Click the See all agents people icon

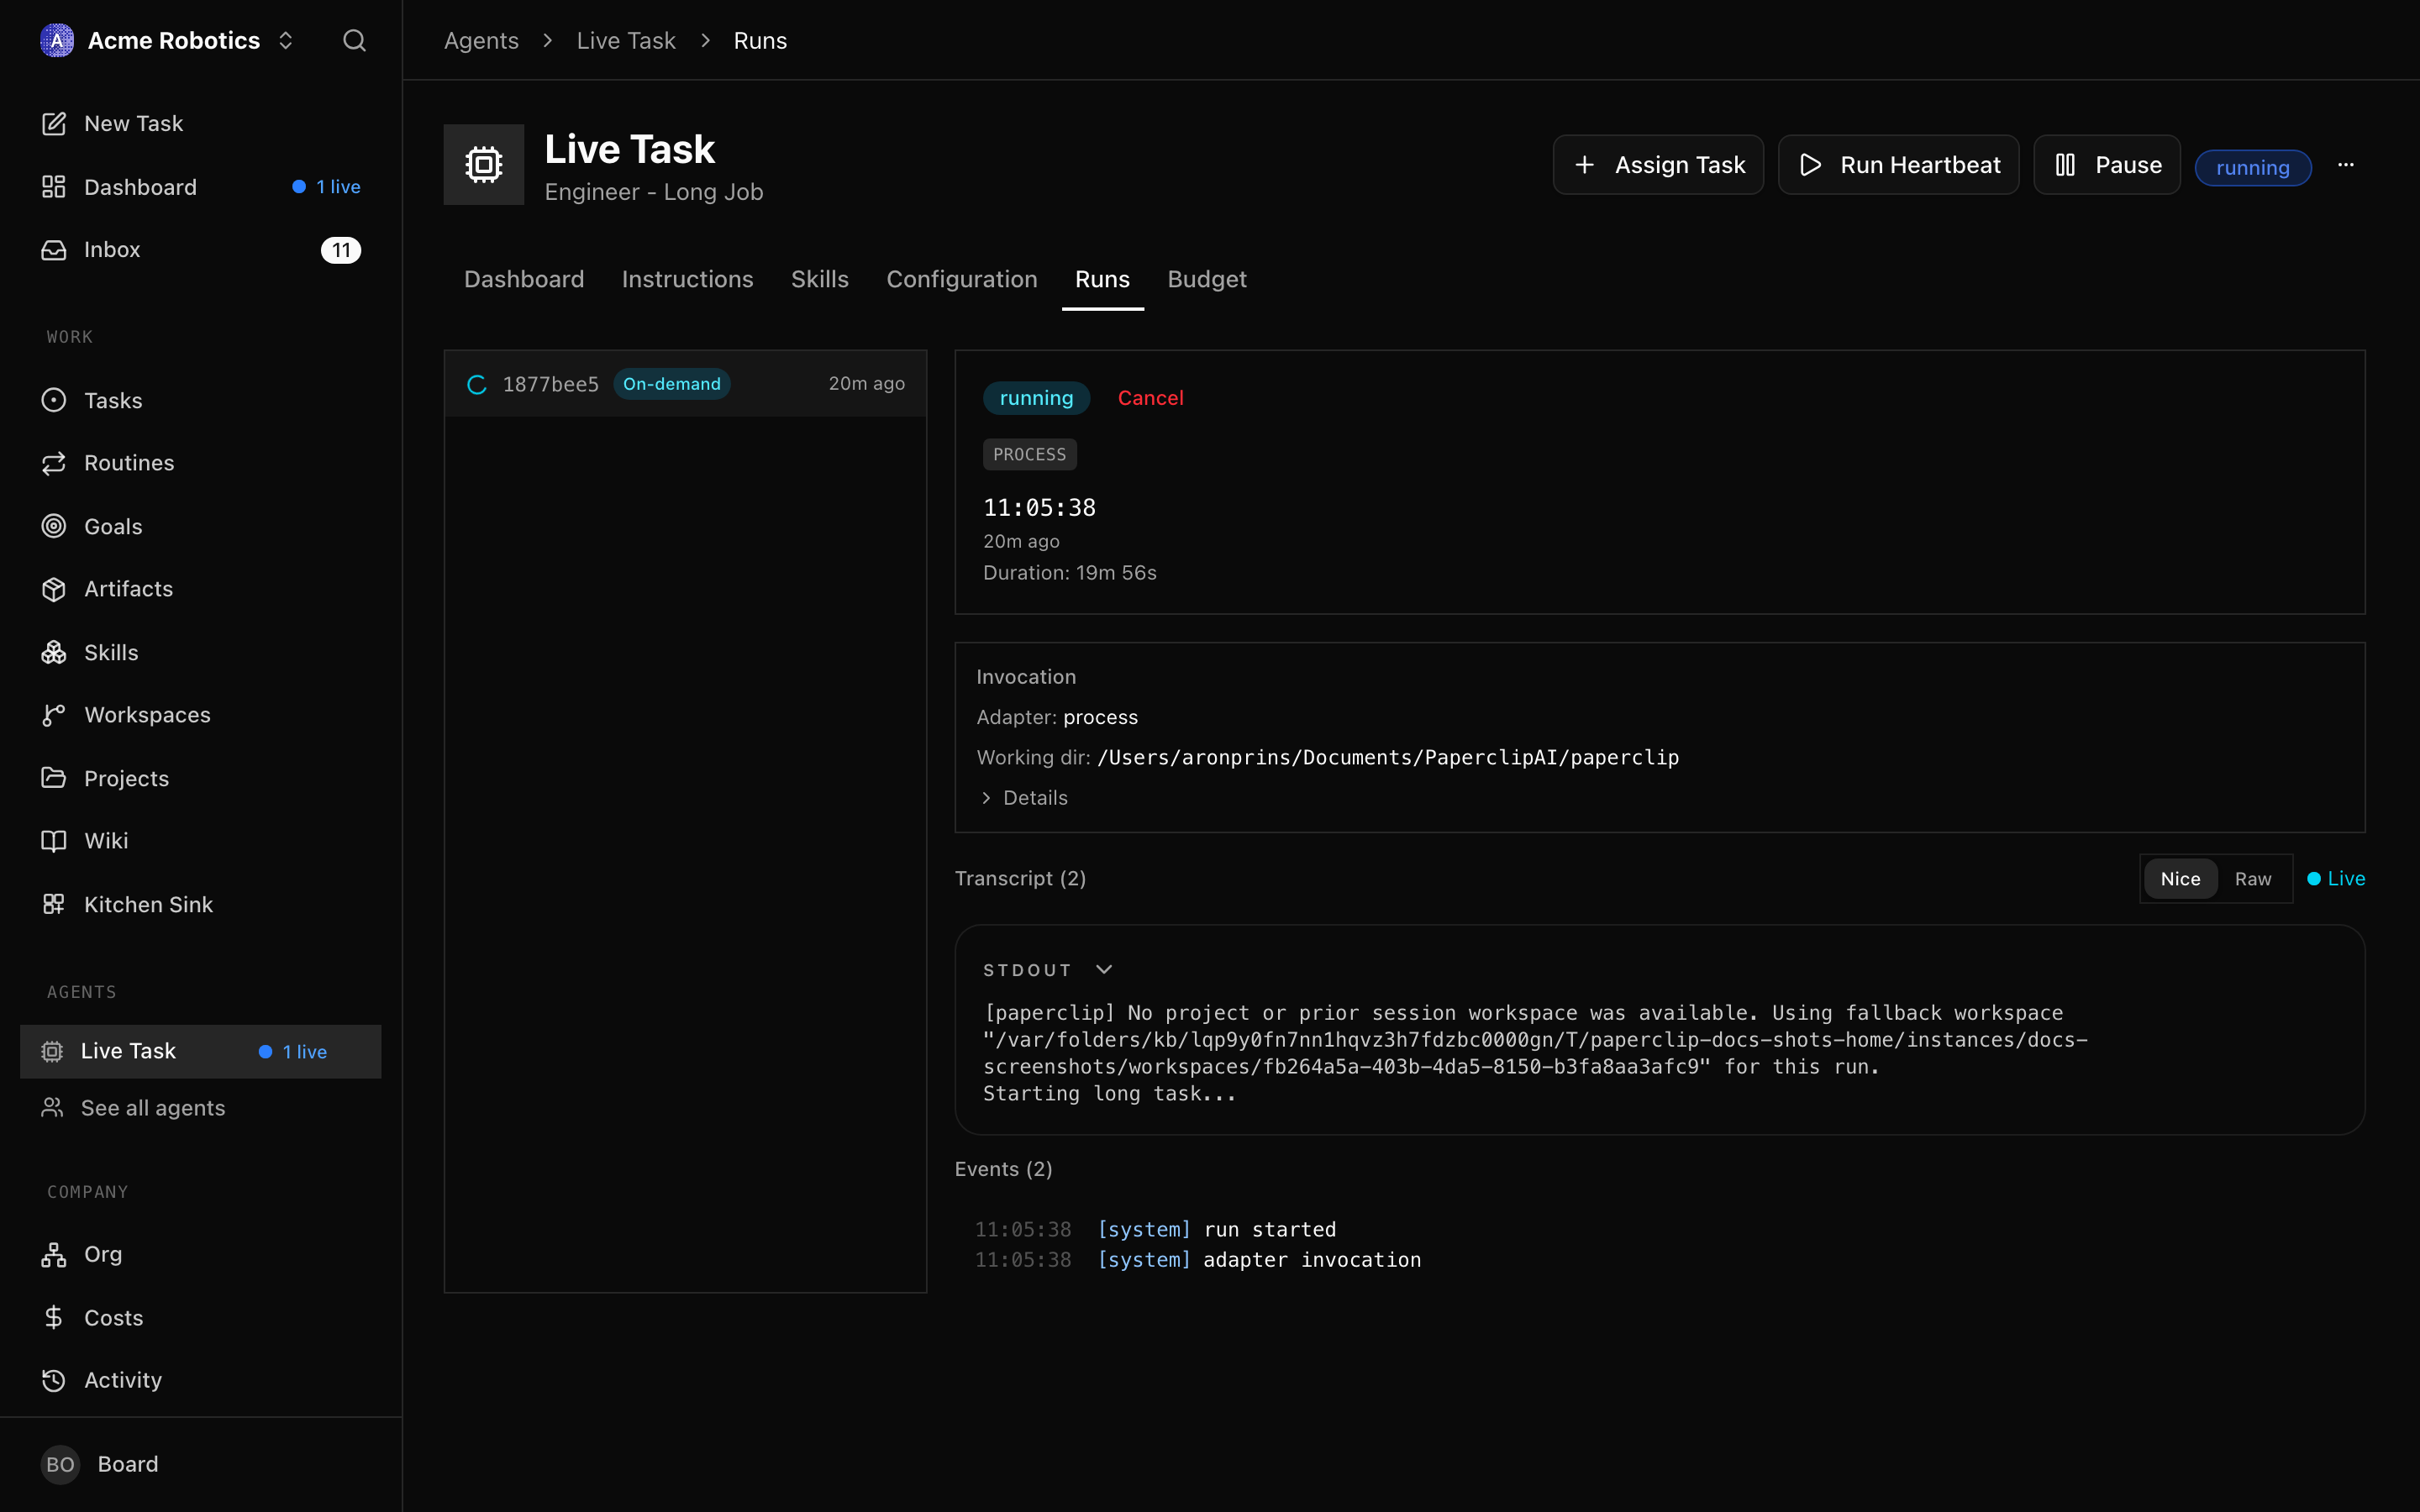(52, 1108)
